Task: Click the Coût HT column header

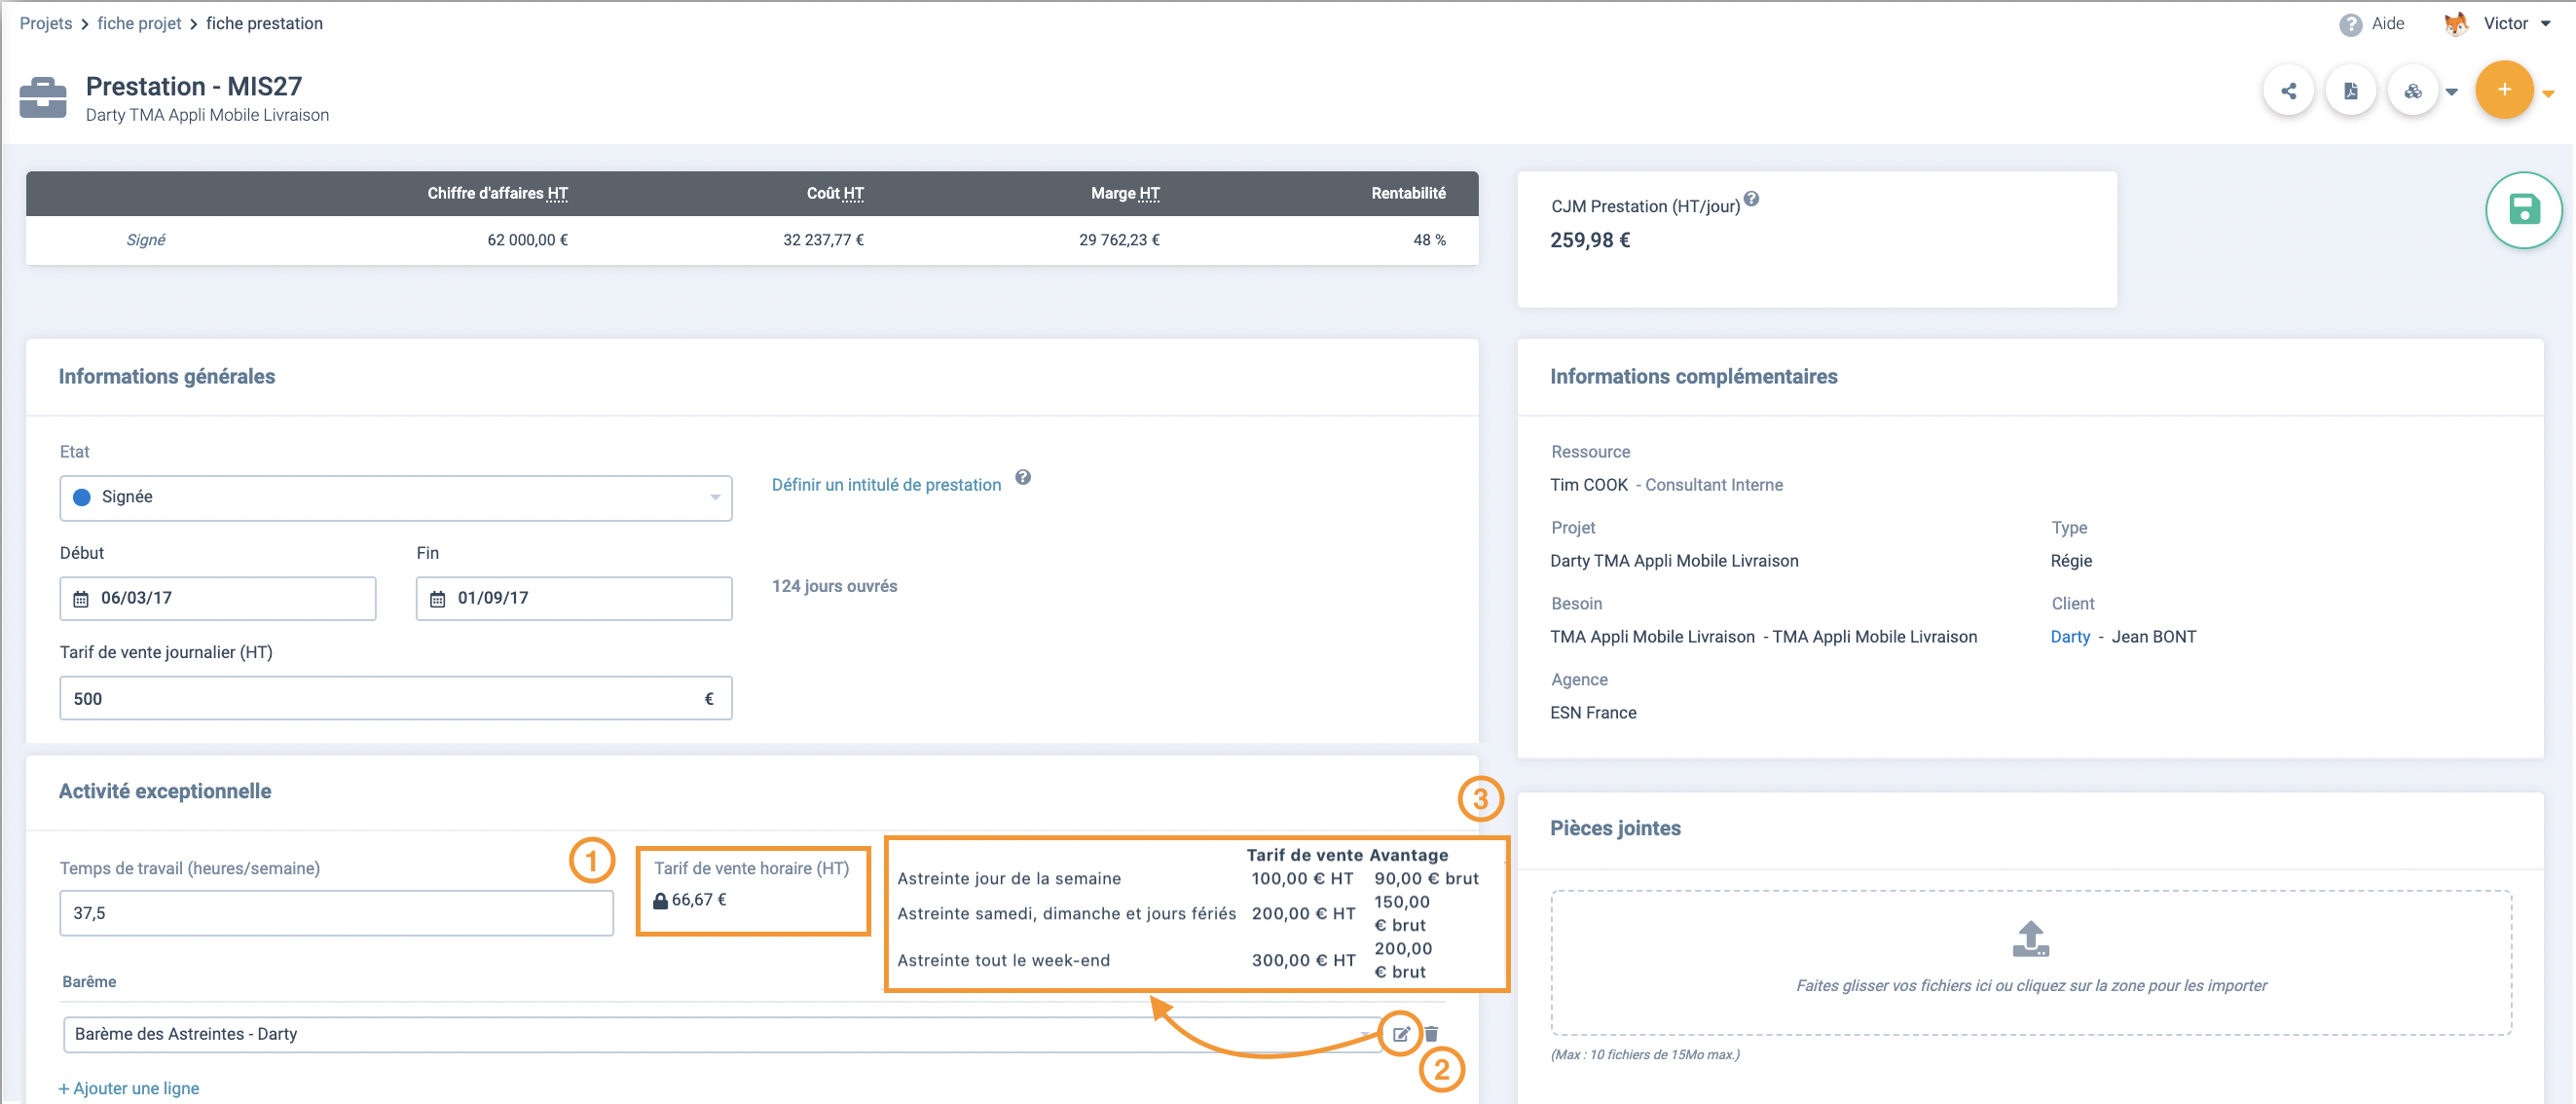Action: pyautogui.click(x=835, y=193)
